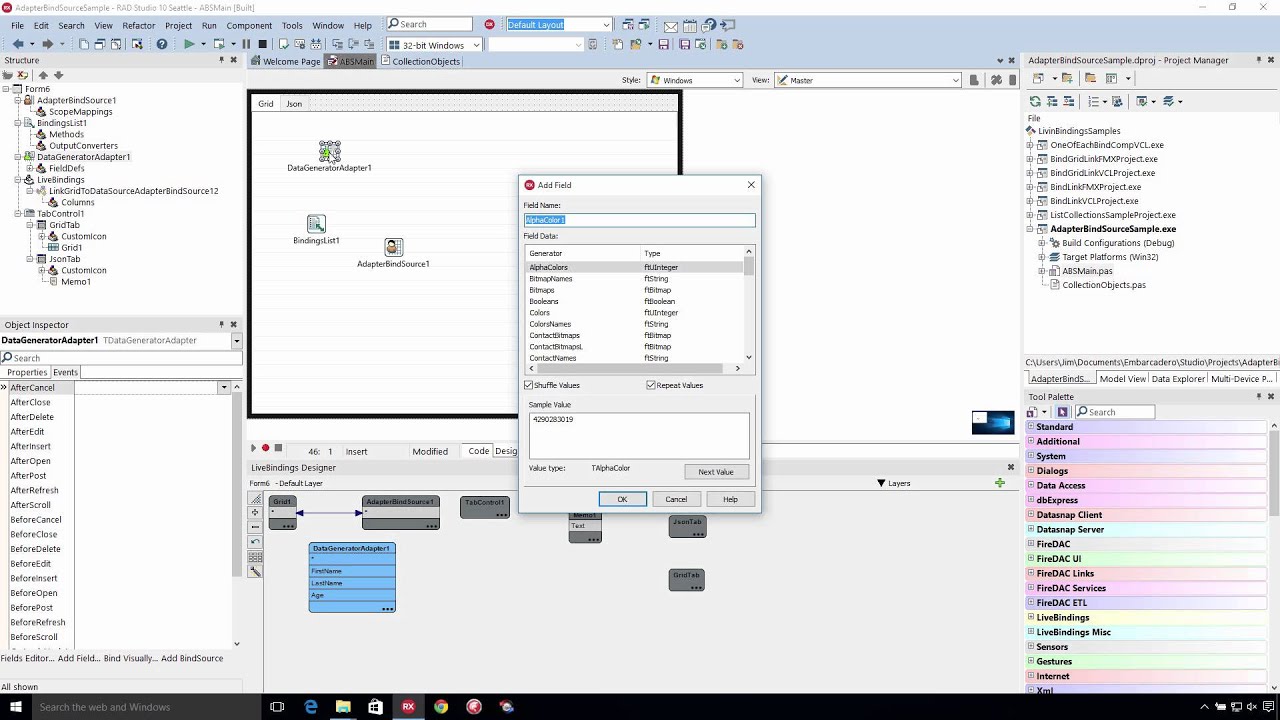This screenshot has height=720, width=1280.
Task: Click the Refresh icon in Project Manager toolbar
Action: pyautogui.click(x=1035, y=101)
